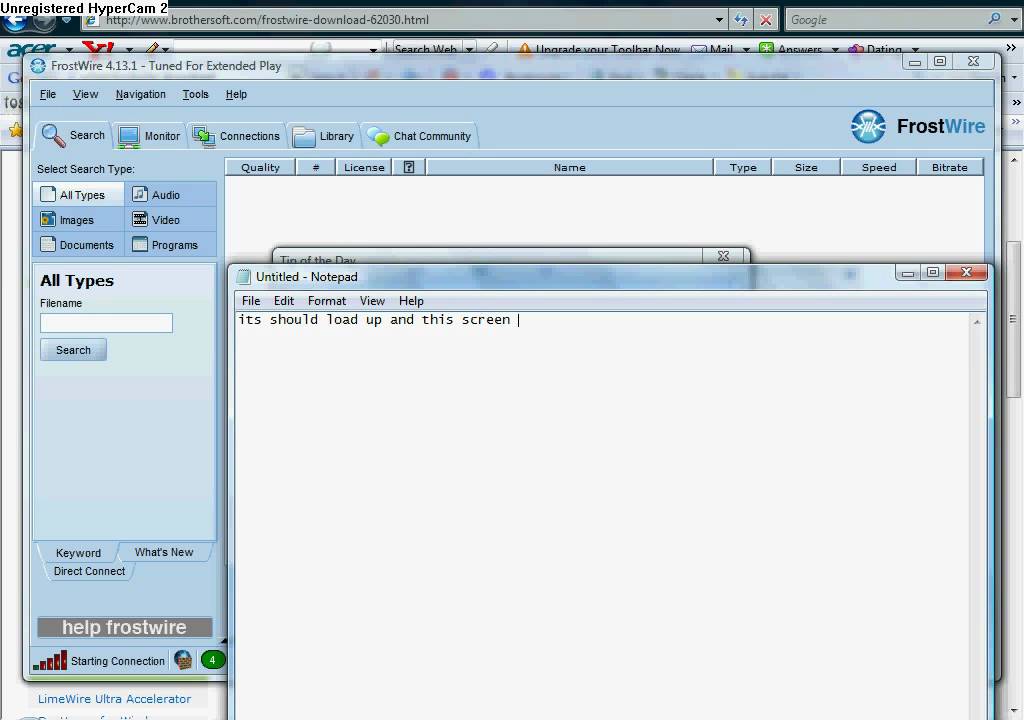The height and width of the screenshot is (720, 1024).
Task: Sort results by Bitrate column
Action: 950,167
